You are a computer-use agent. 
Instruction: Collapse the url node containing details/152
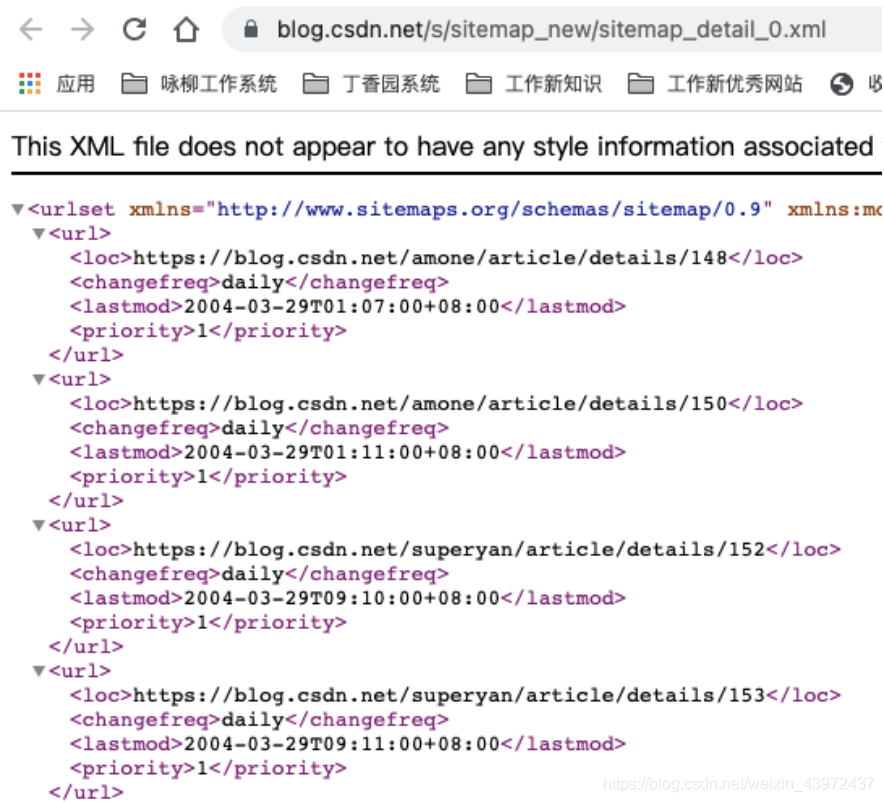(x=39, y=525)
